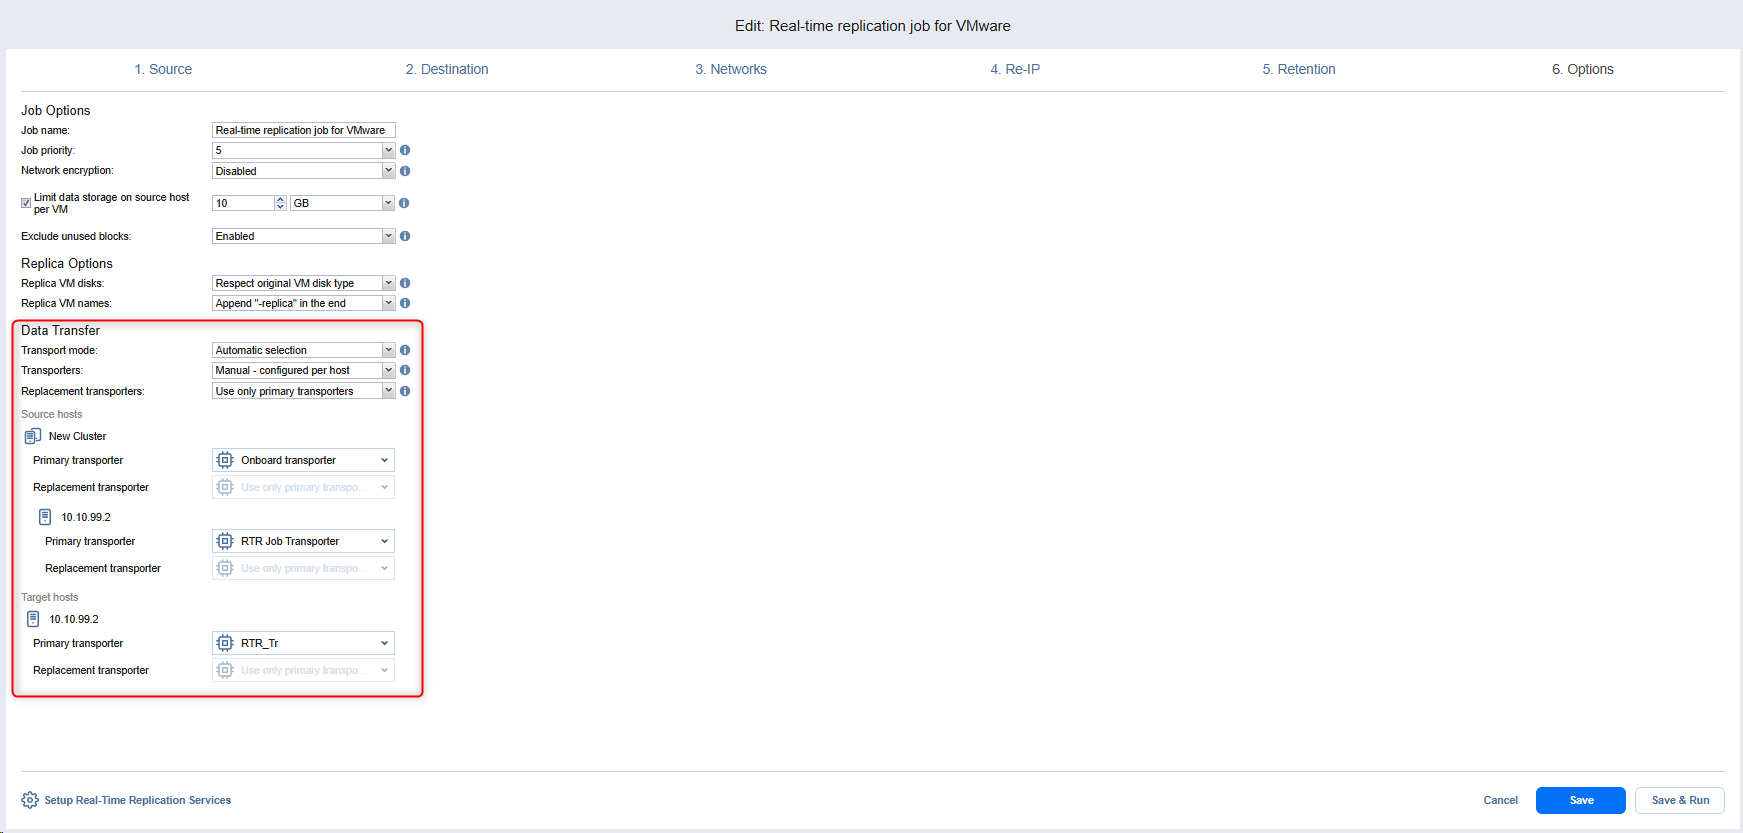This screenshot has width=1743, height=833.
Task: Go to the Source step tab
Action: 163,69
